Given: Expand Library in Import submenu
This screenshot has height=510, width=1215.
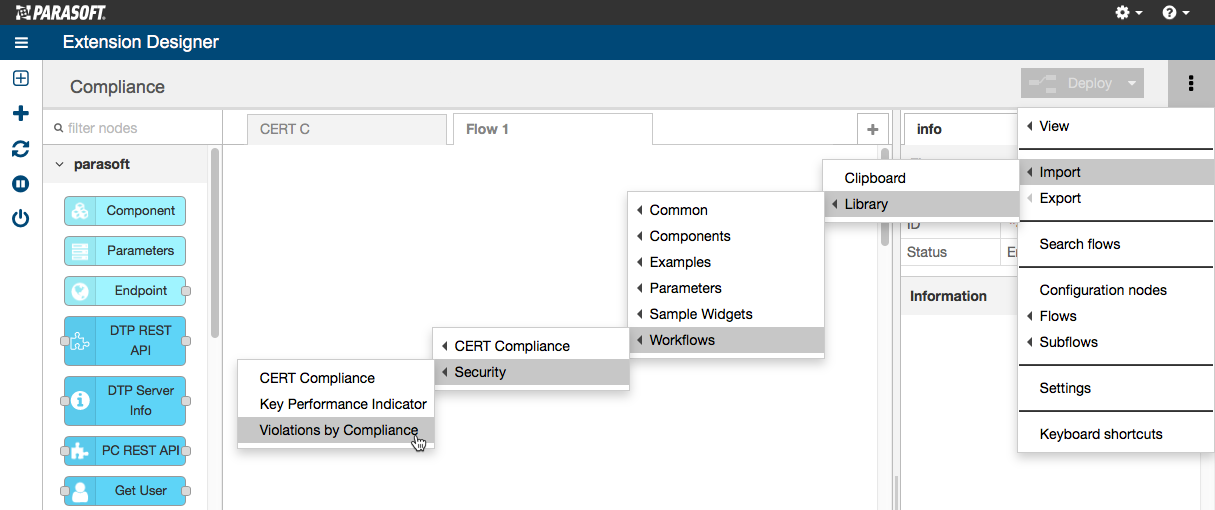Looking at the screenshot, I should pyautogui.click(x=920, y=204).
